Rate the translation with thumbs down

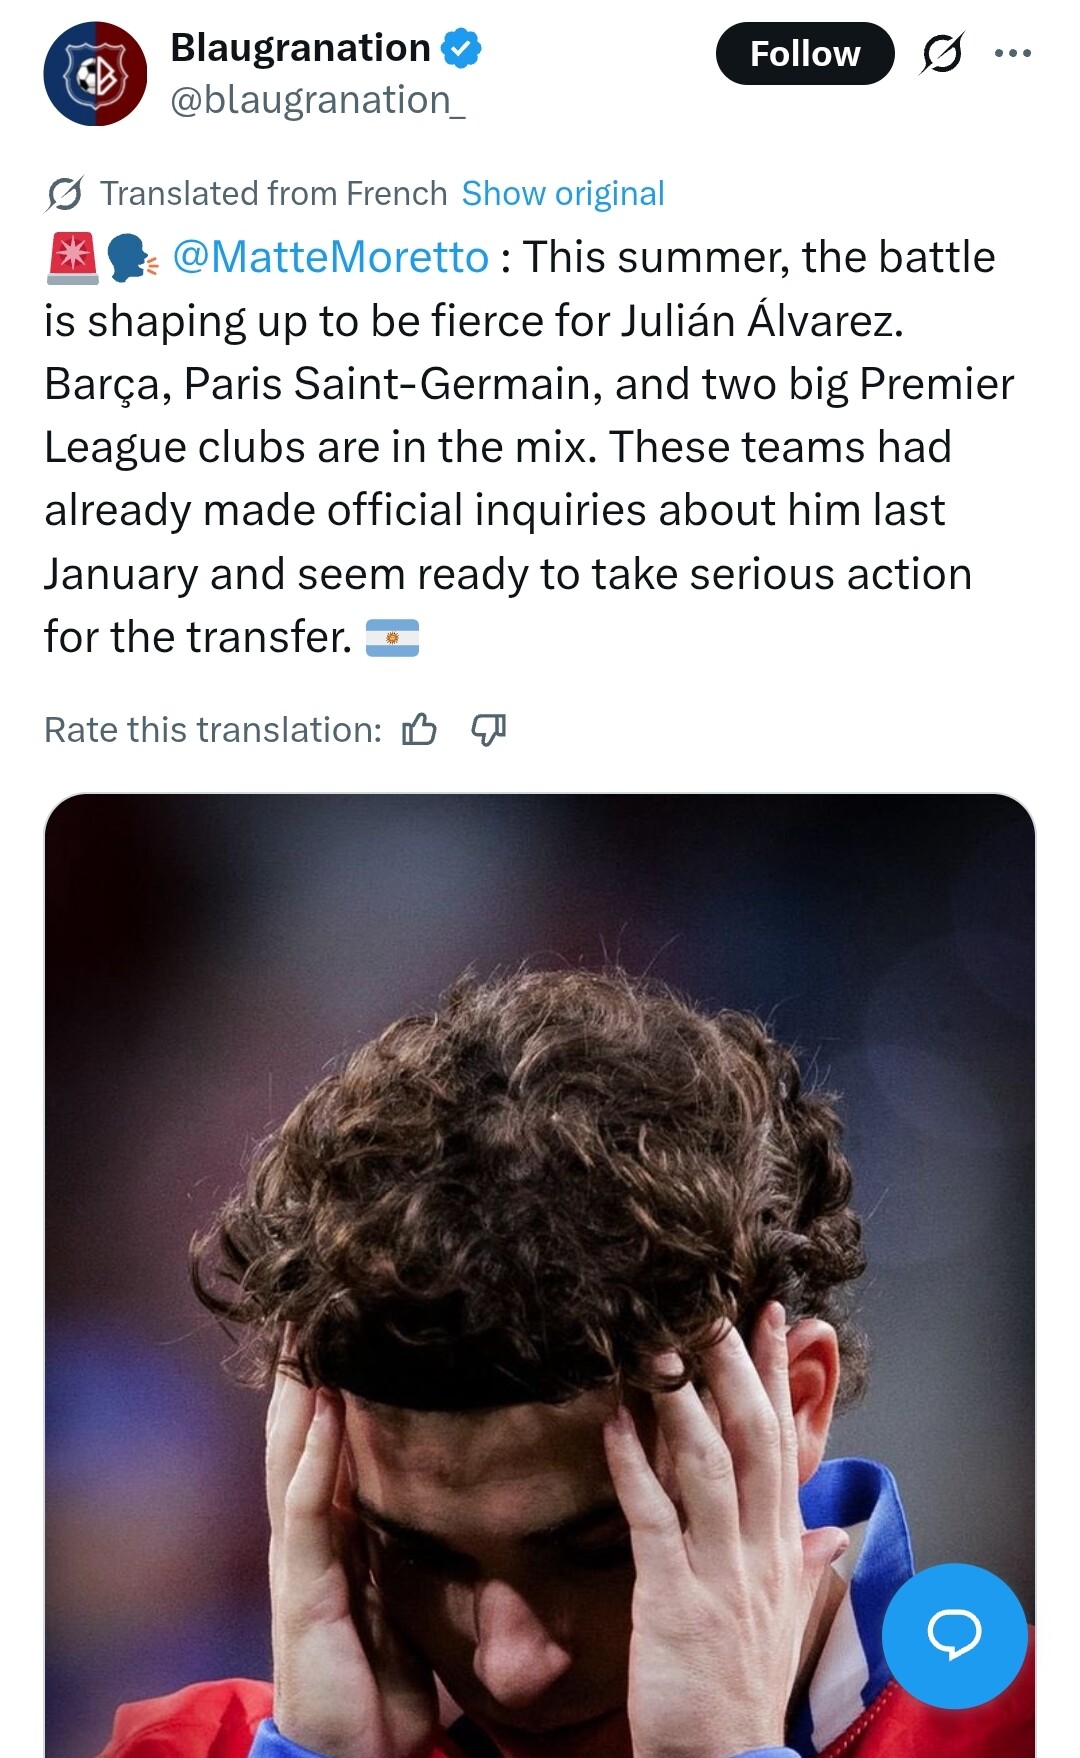click(x=488, y=730)
